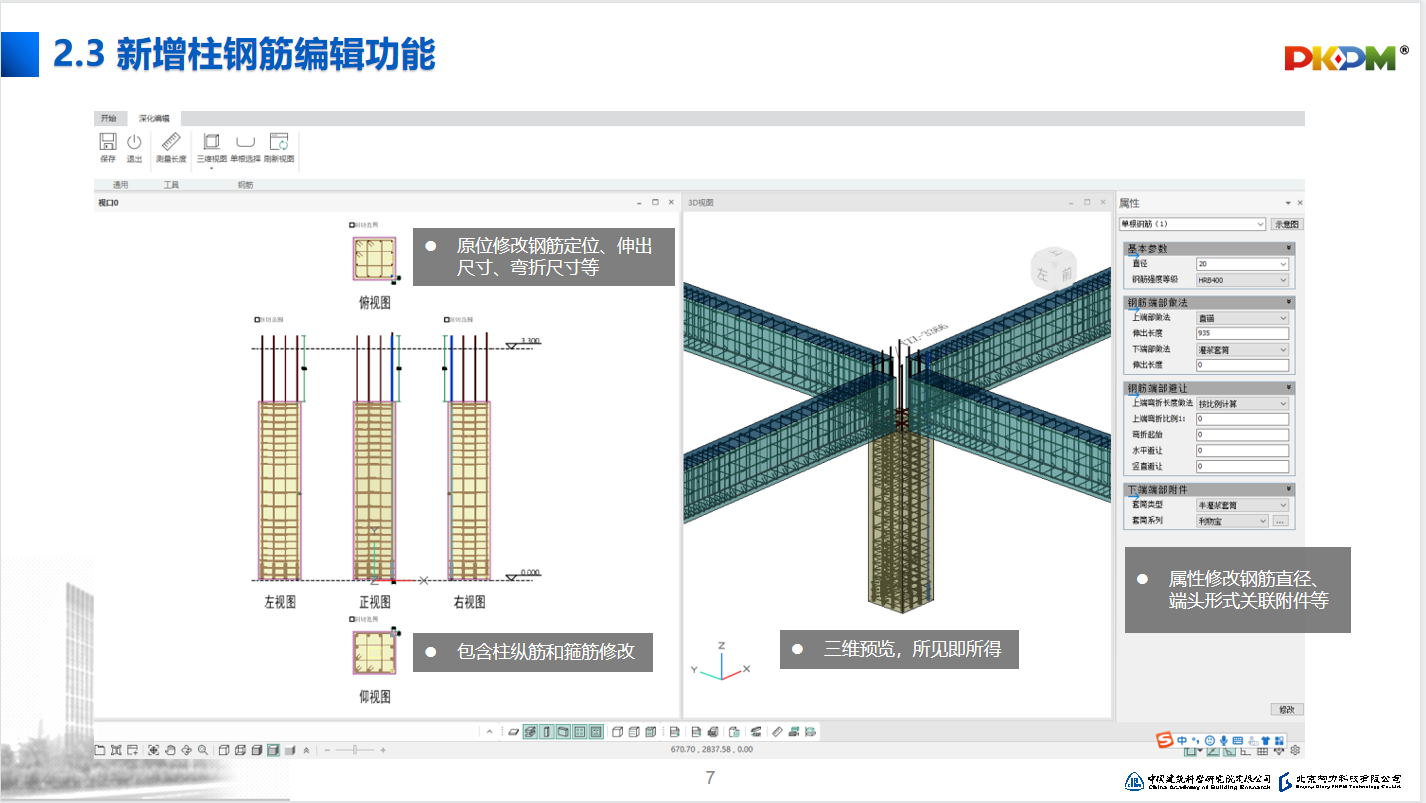
Task: Open the 套筒类型 dropdown showing 半灌浆套筒
Action: [x=1242, y=505]
